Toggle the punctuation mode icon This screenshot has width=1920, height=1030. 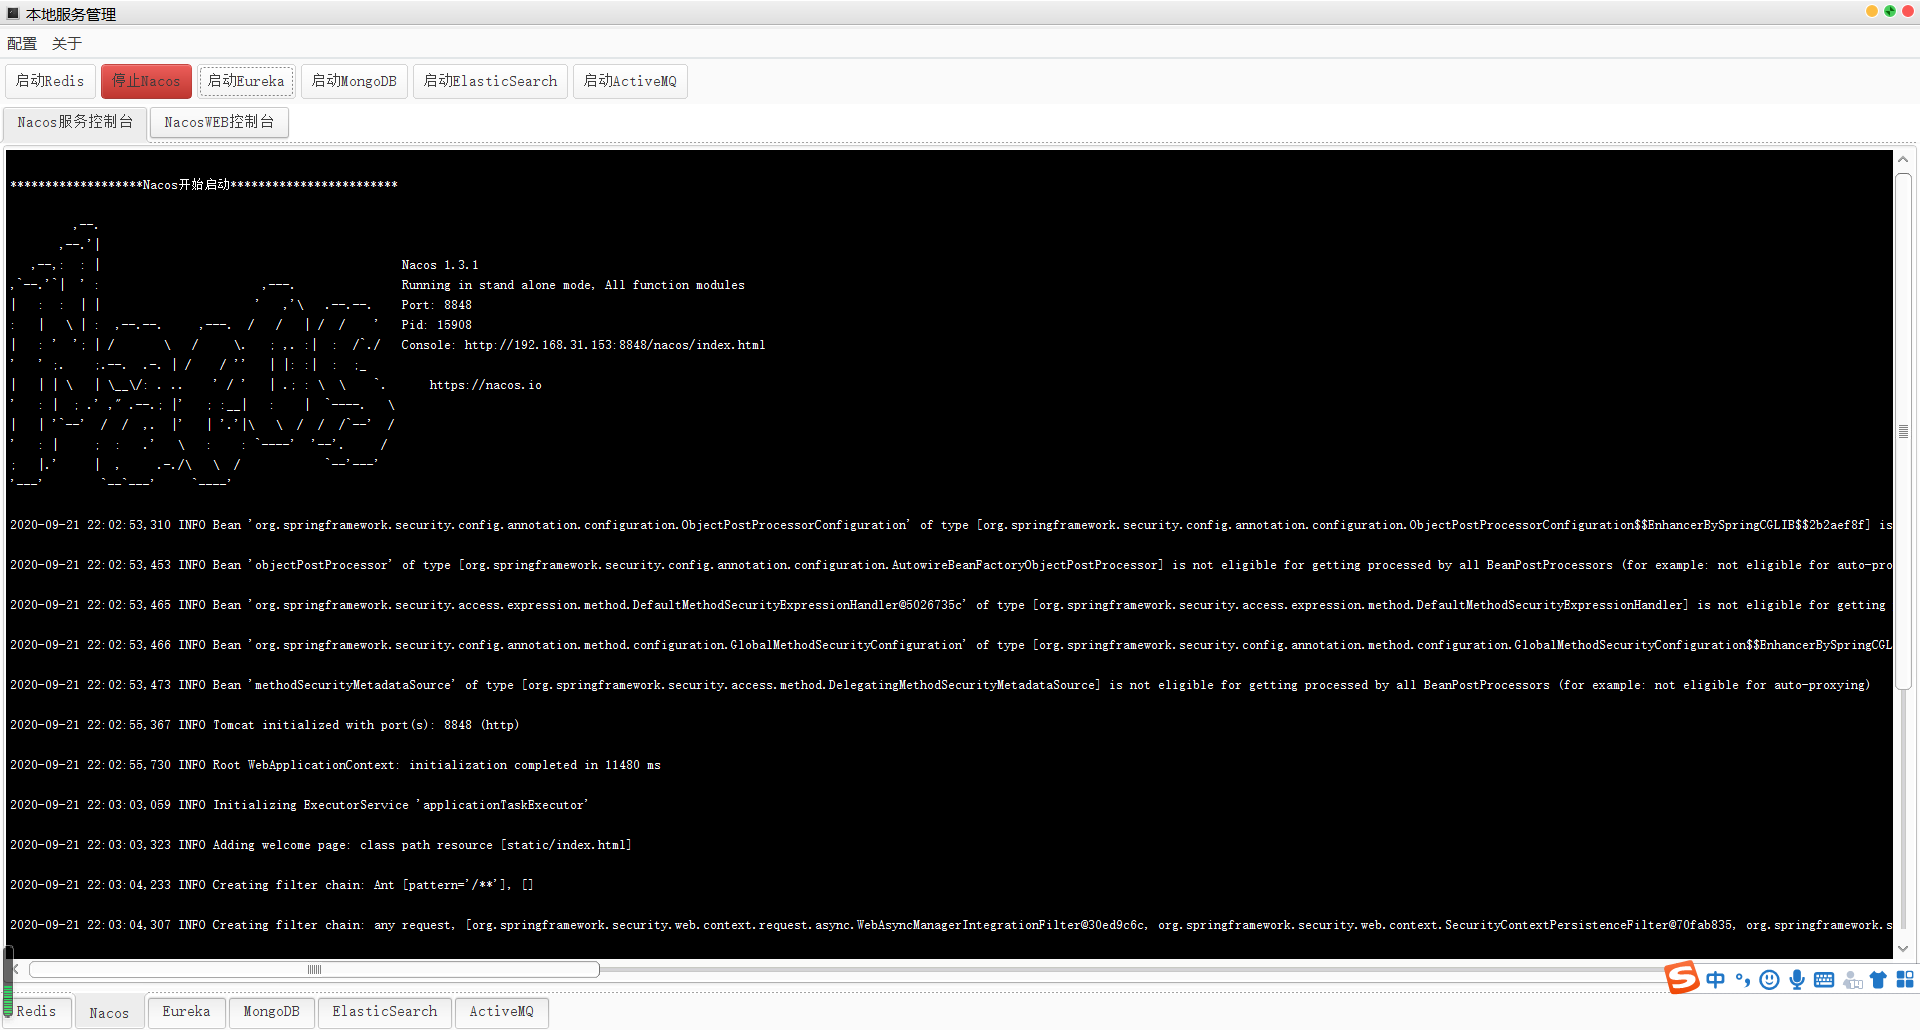(1743, 980)
